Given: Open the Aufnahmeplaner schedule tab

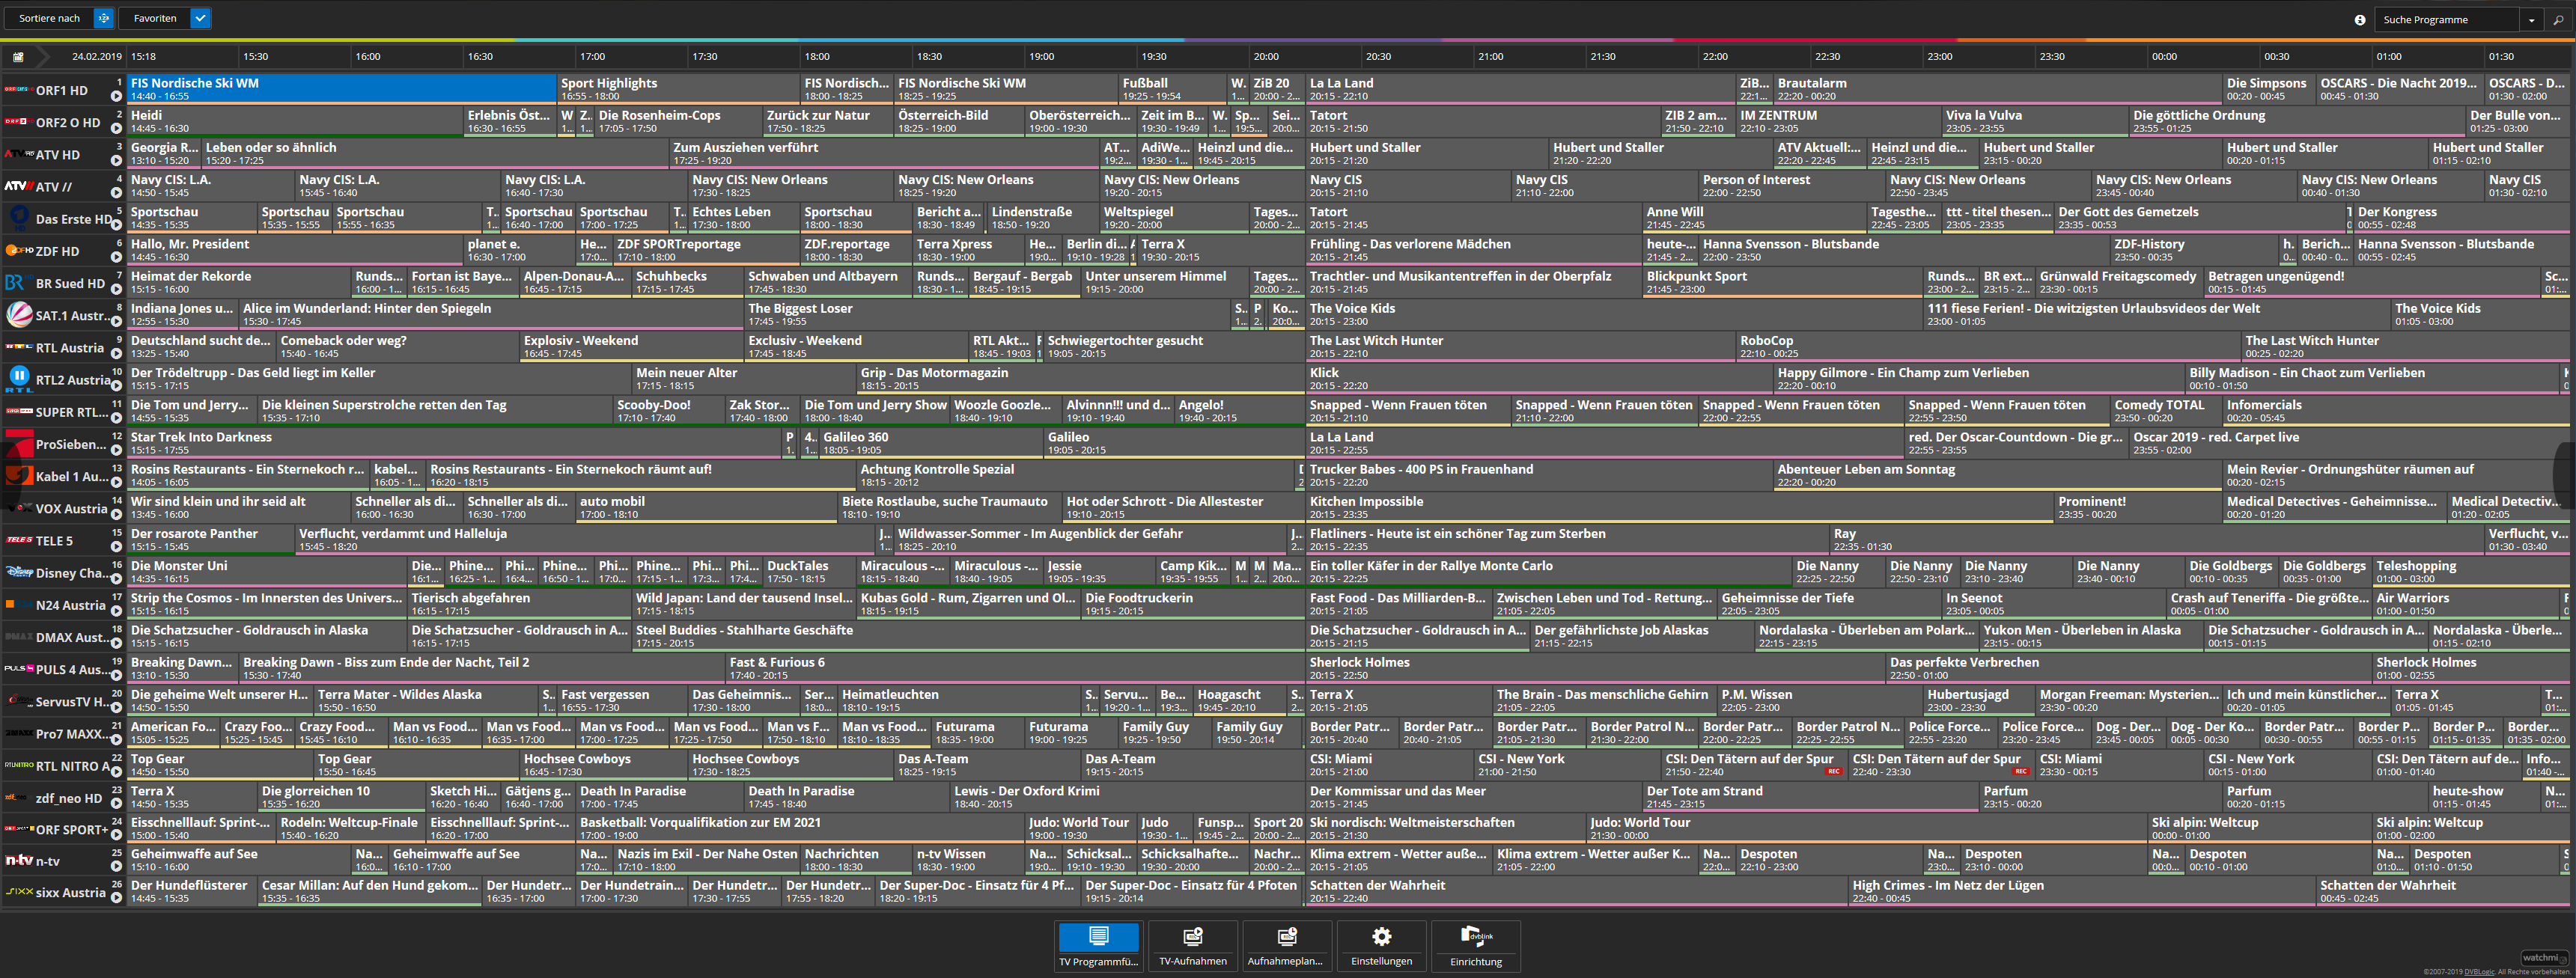Looking at the screenshot, I should pos(1286,945).
